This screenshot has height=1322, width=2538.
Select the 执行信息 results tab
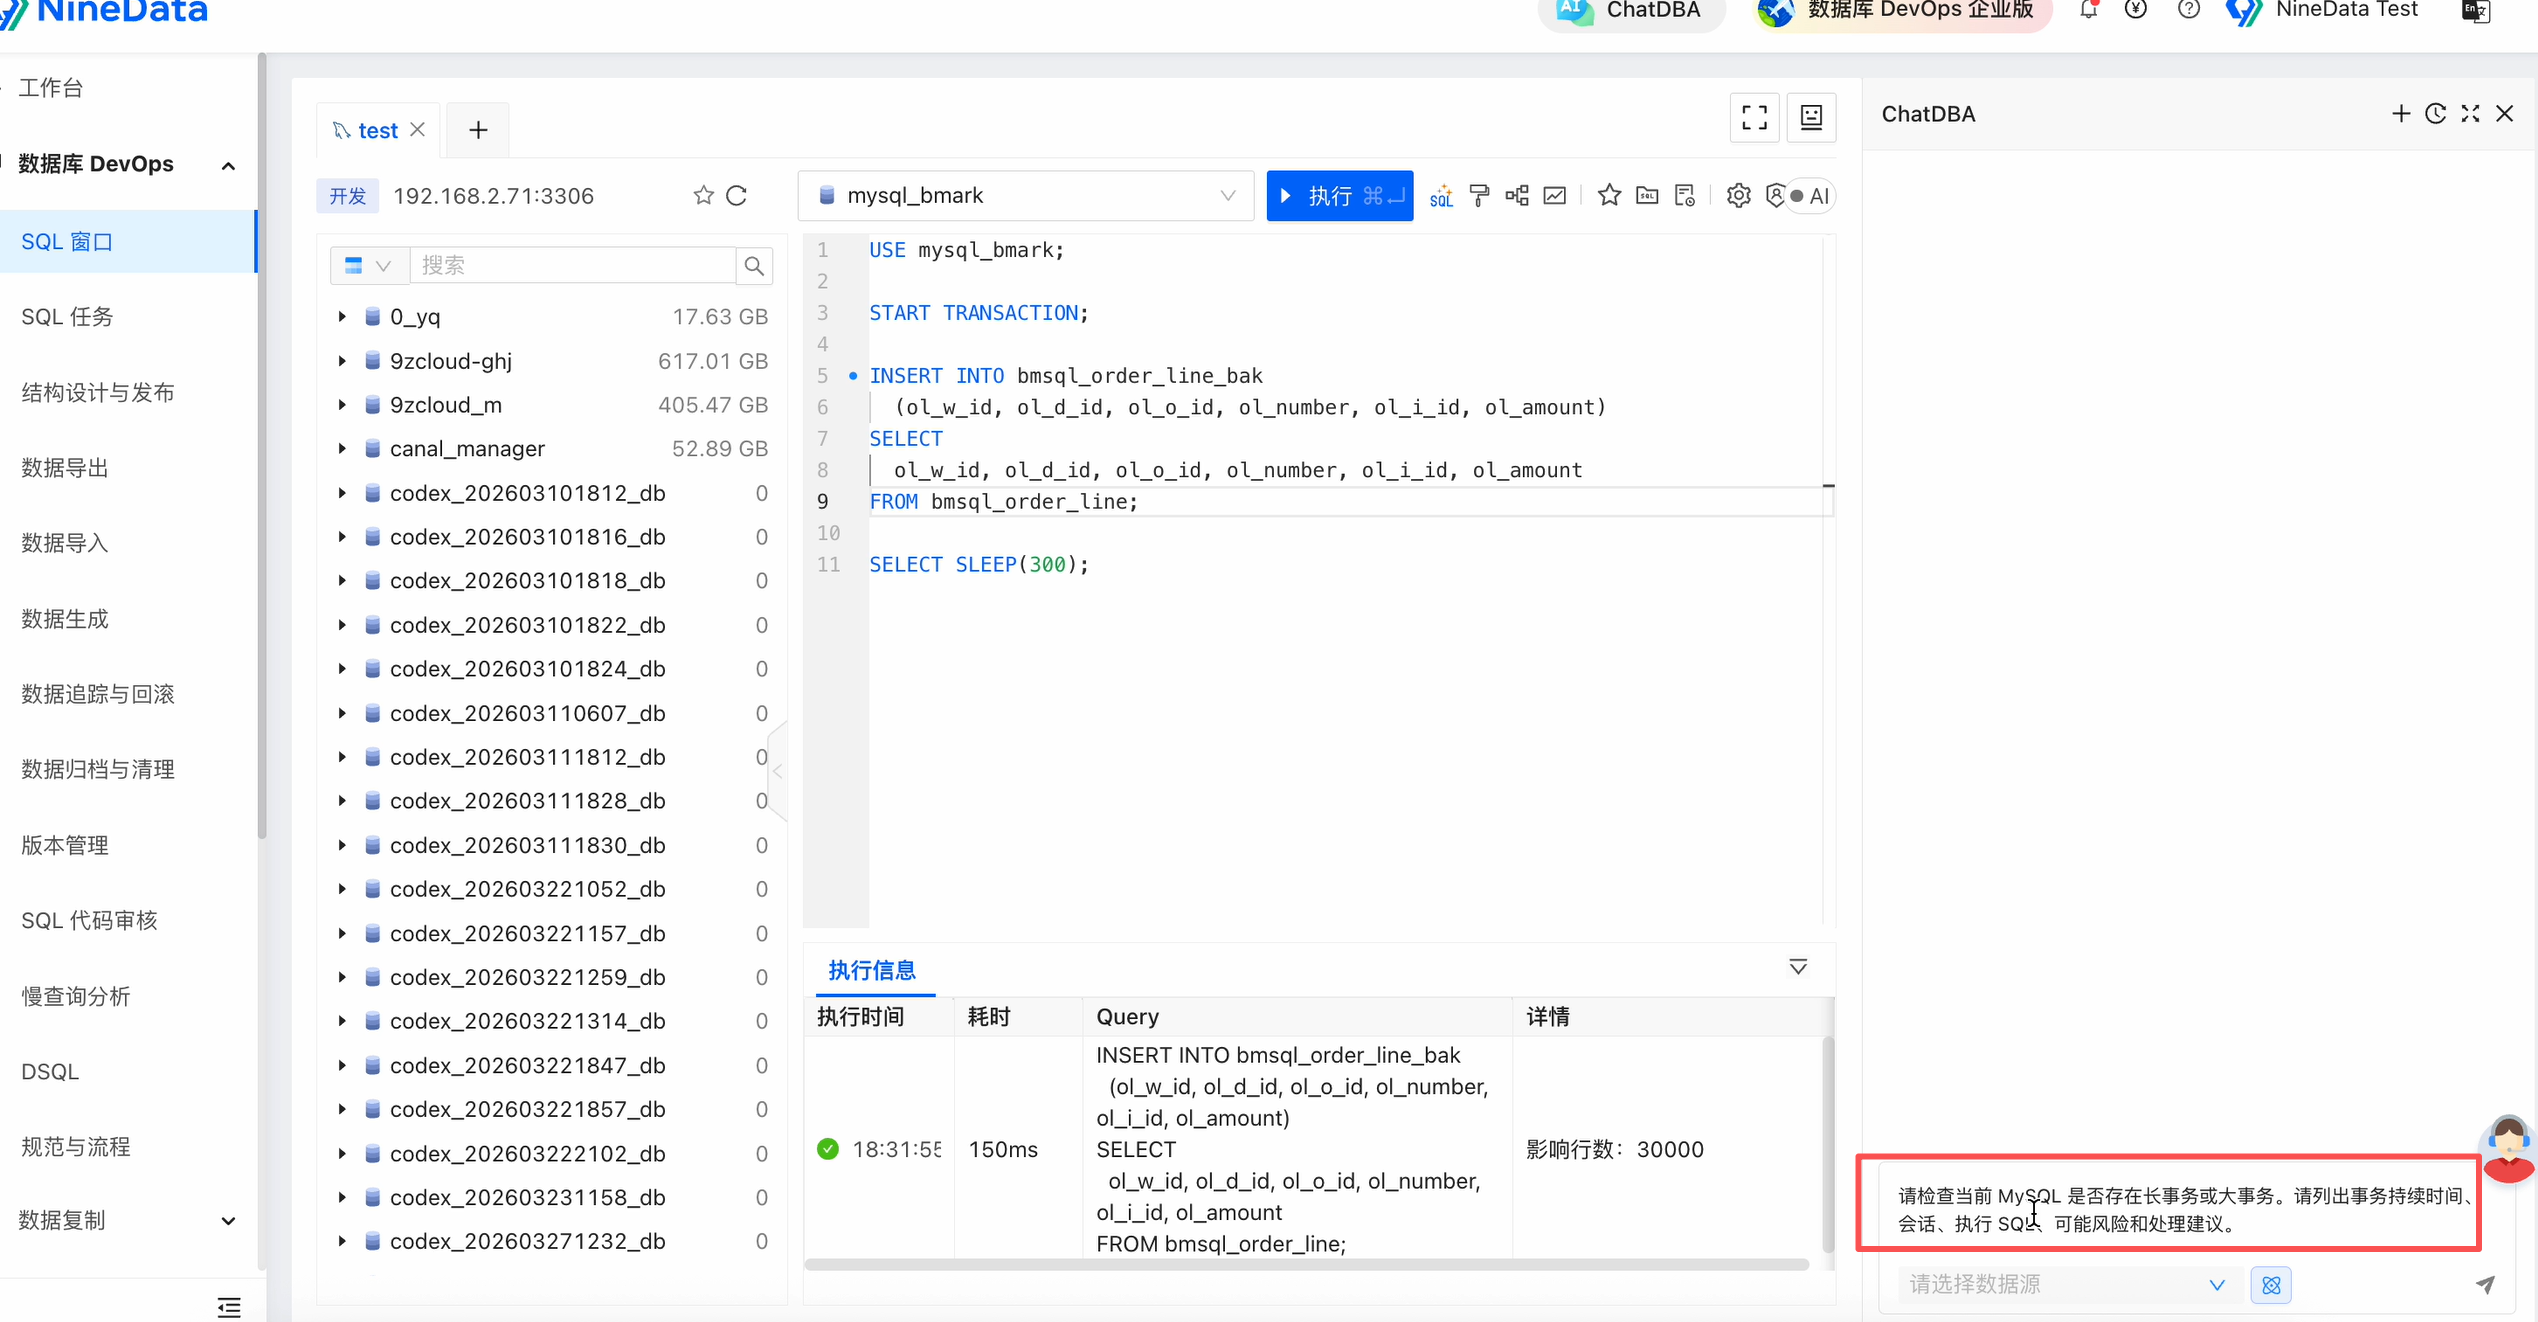pyautogui.click(x=873, y=970)
